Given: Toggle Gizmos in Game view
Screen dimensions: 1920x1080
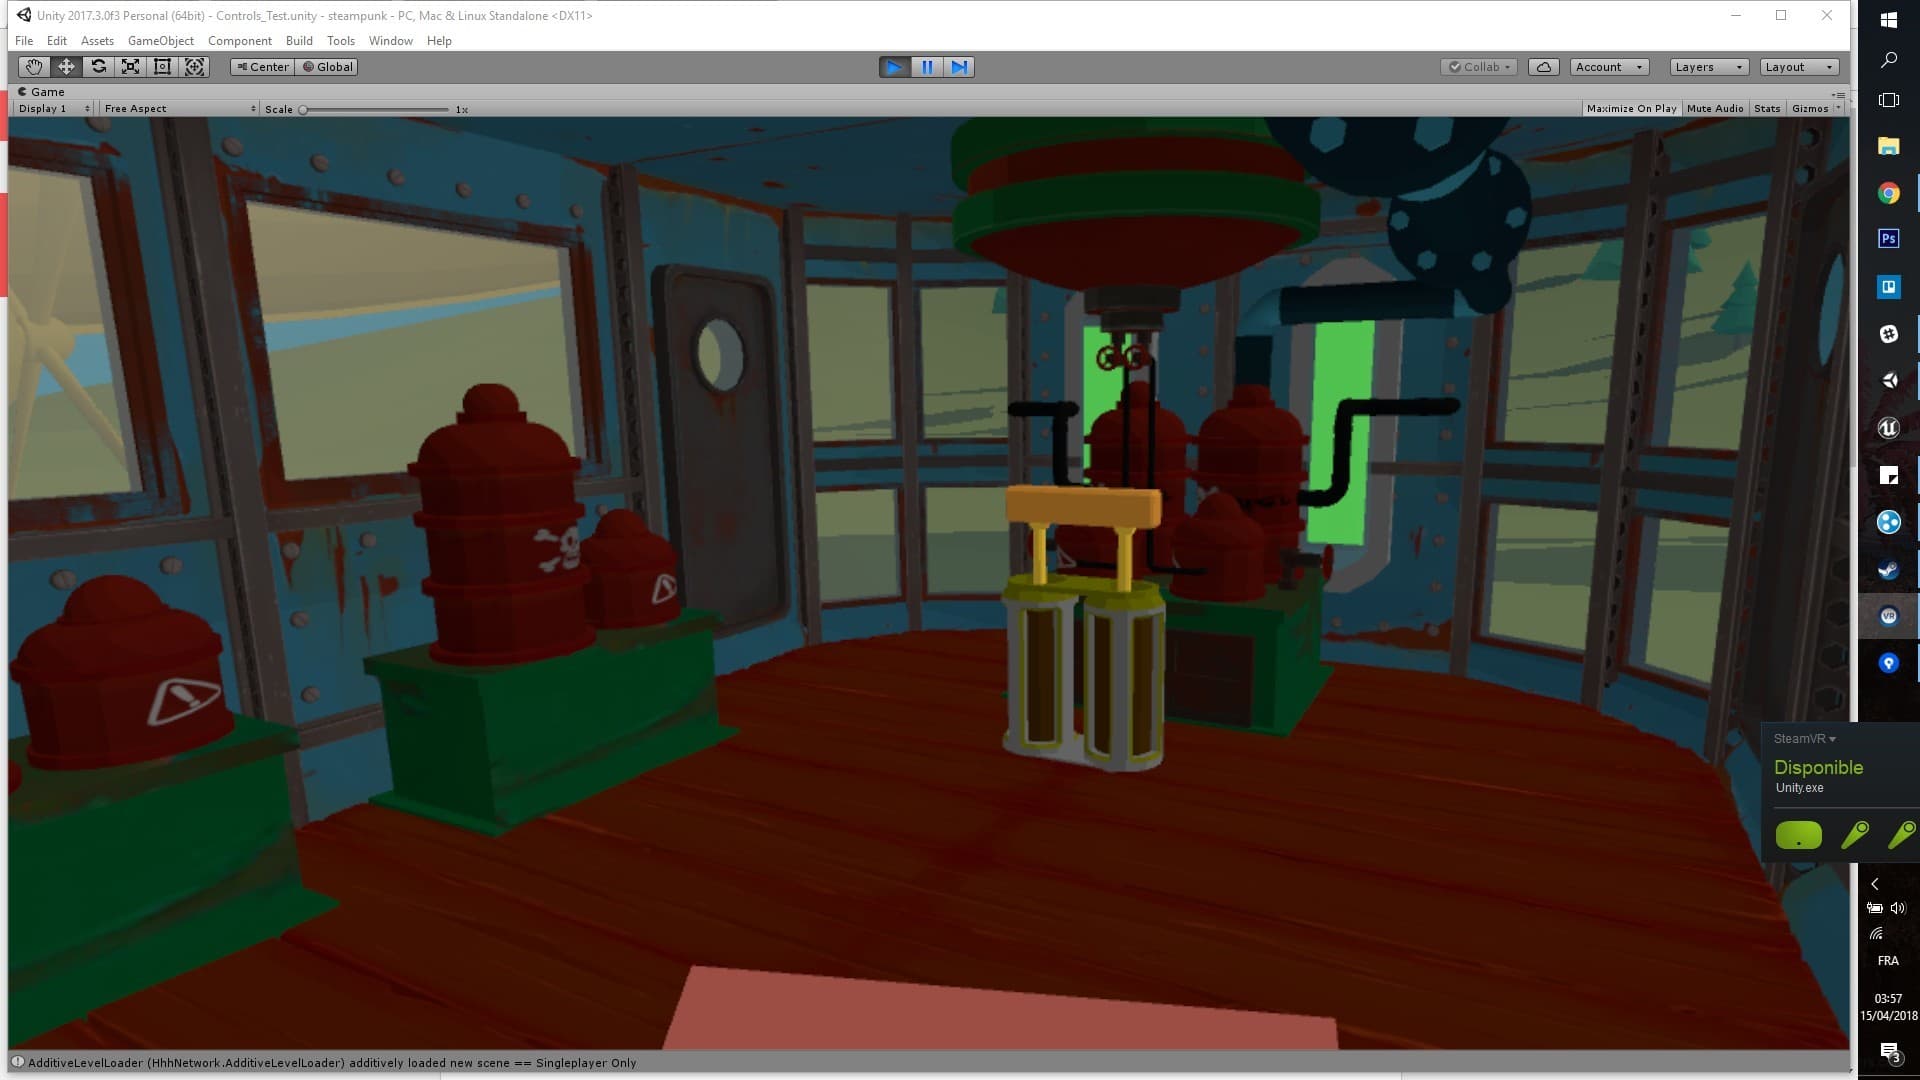Looking at the screenshot, I should [1810, 108].
